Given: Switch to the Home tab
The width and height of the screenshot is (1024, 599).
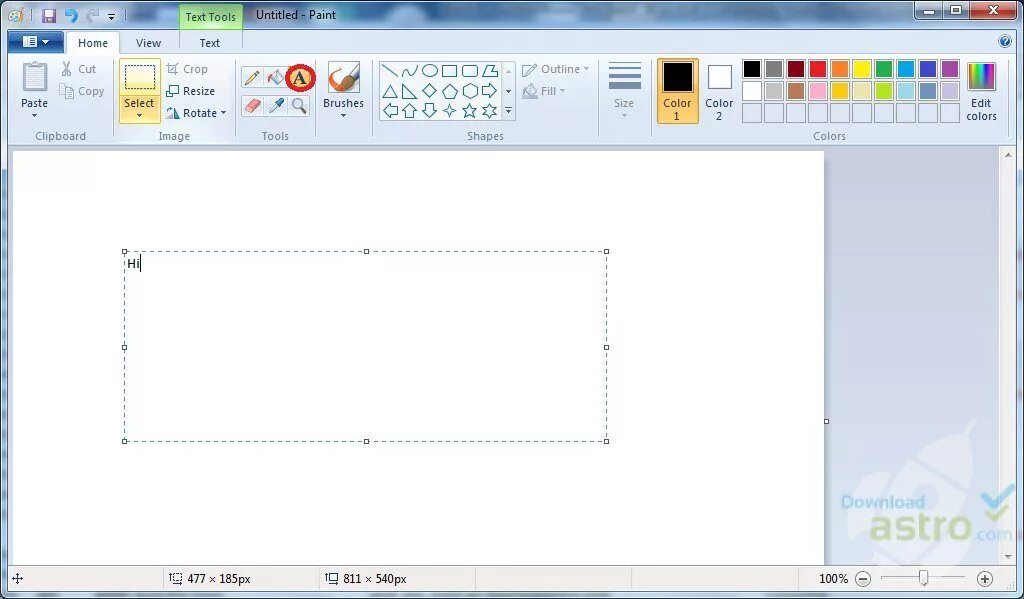Looking at the screenshot, I should pyautogui.click(x=93, y=43).
